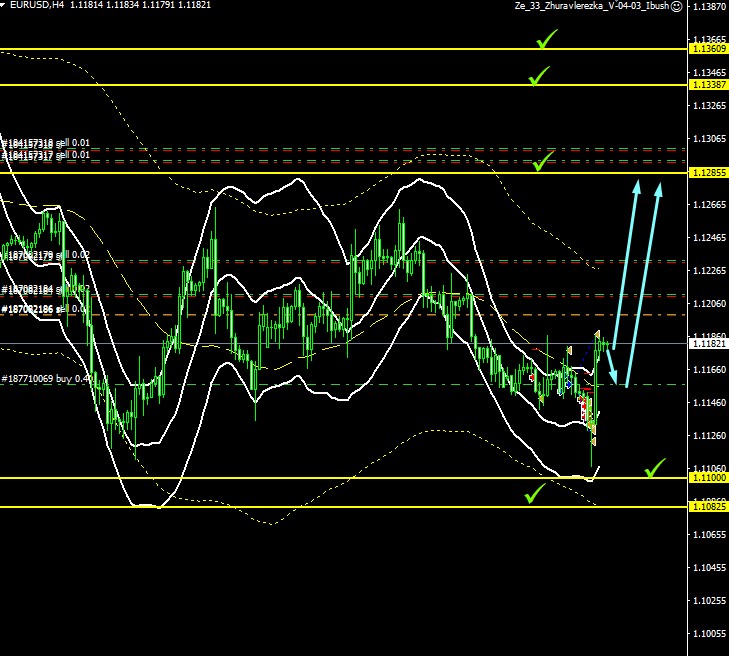The width and height of the screenshot is (729, 656).
Task: Click the small triangle beside the EURUSD,H4 title
Action: [x=5, y=6]
